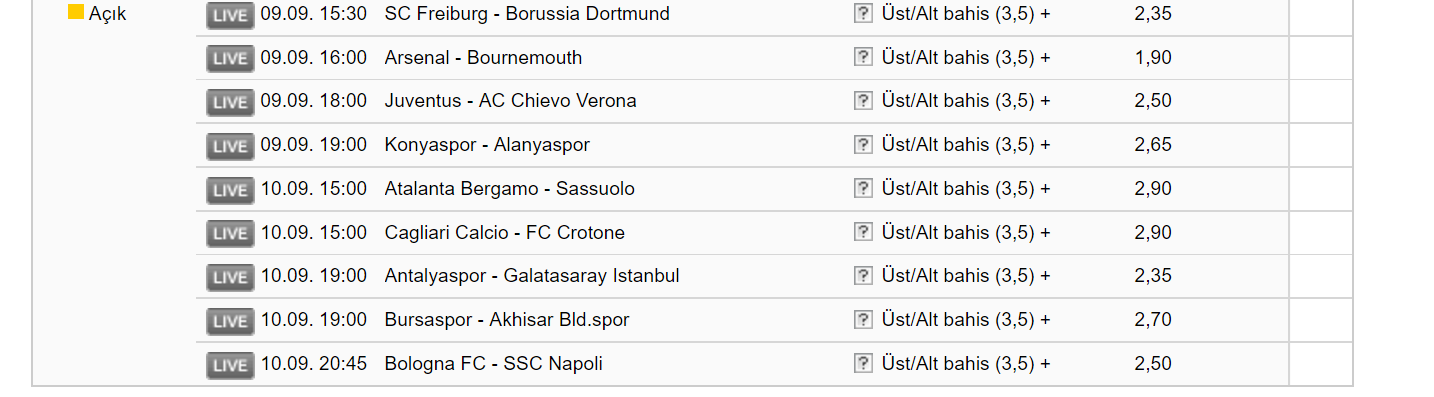The height and width of the screenshot is (397, 1434).
Task: Click the LIVE badge for Bologna FC - SSC Napoli
Action: pos(230,365)
